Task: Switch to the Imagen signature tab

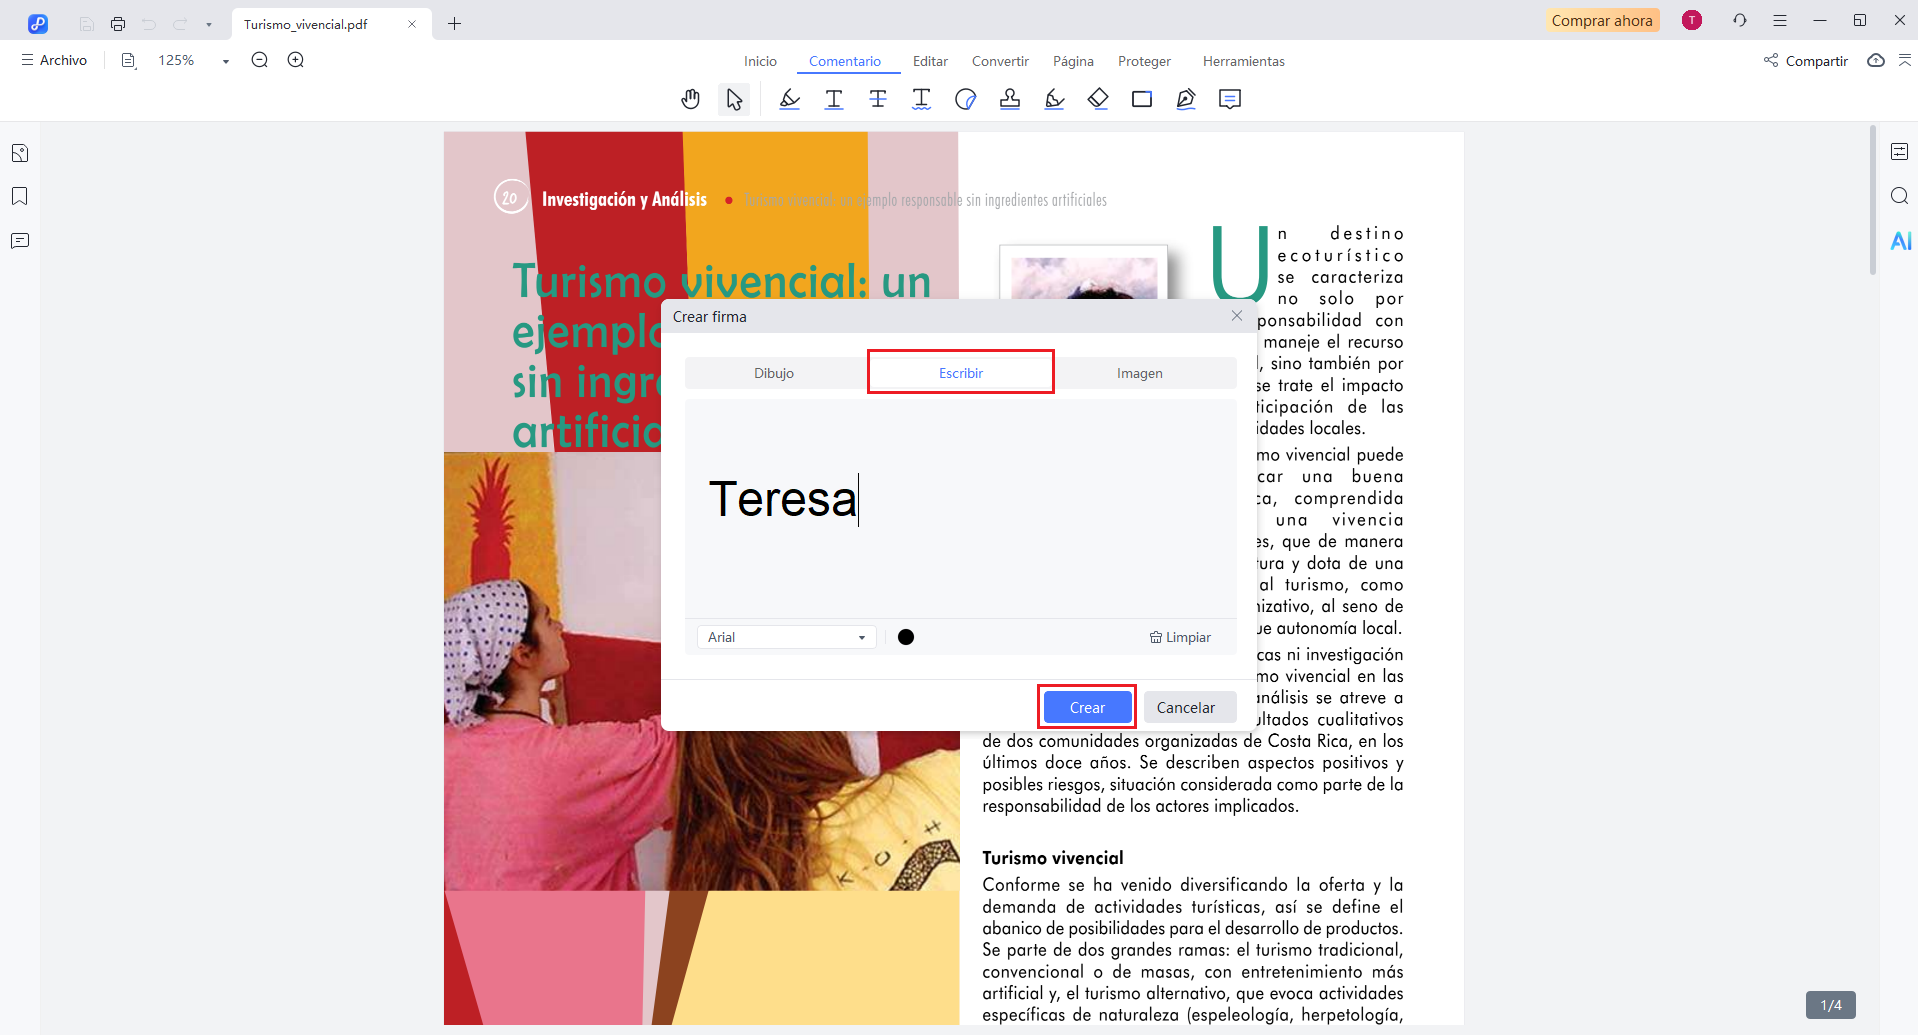Action: click(x=1140, y=372)
